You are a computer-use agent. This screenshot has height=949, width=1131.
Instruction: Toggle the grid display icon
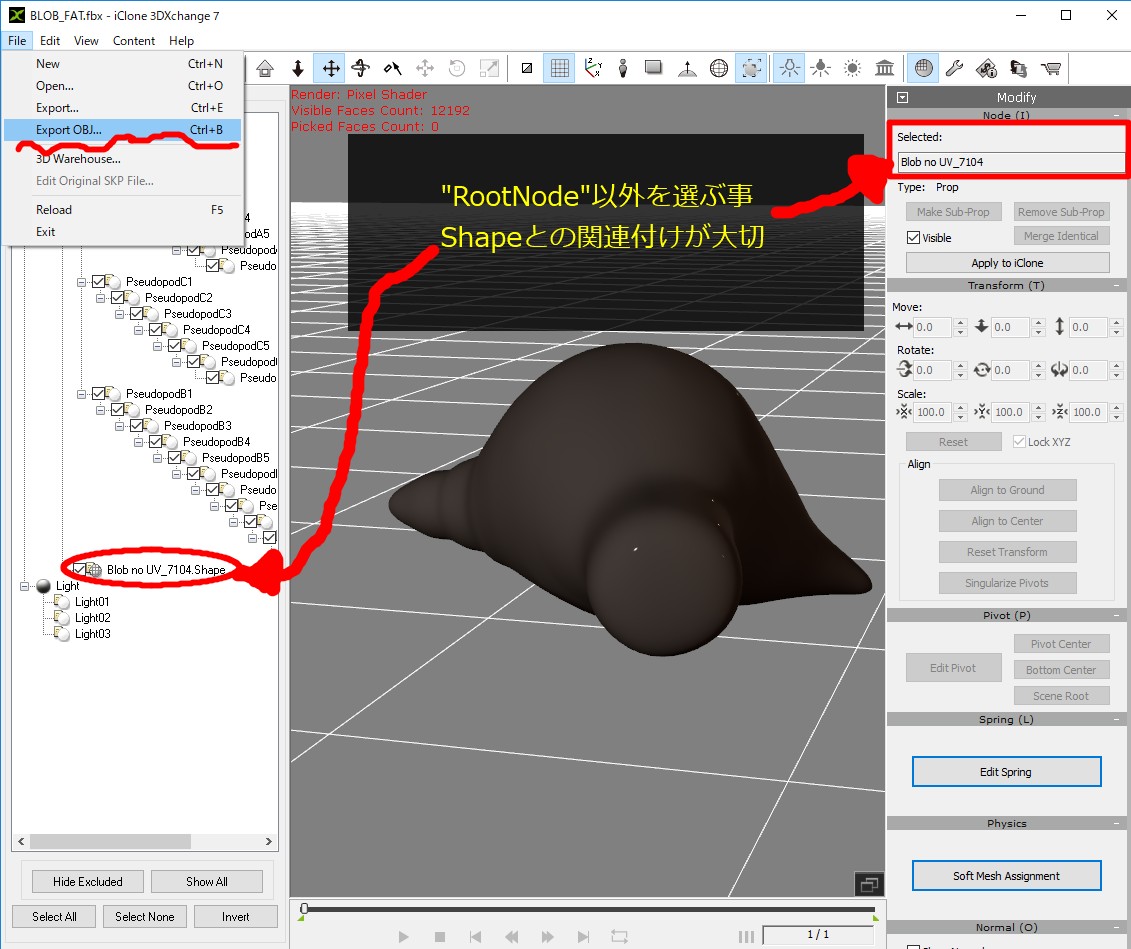pyautogui.click(x=559, y=69)
